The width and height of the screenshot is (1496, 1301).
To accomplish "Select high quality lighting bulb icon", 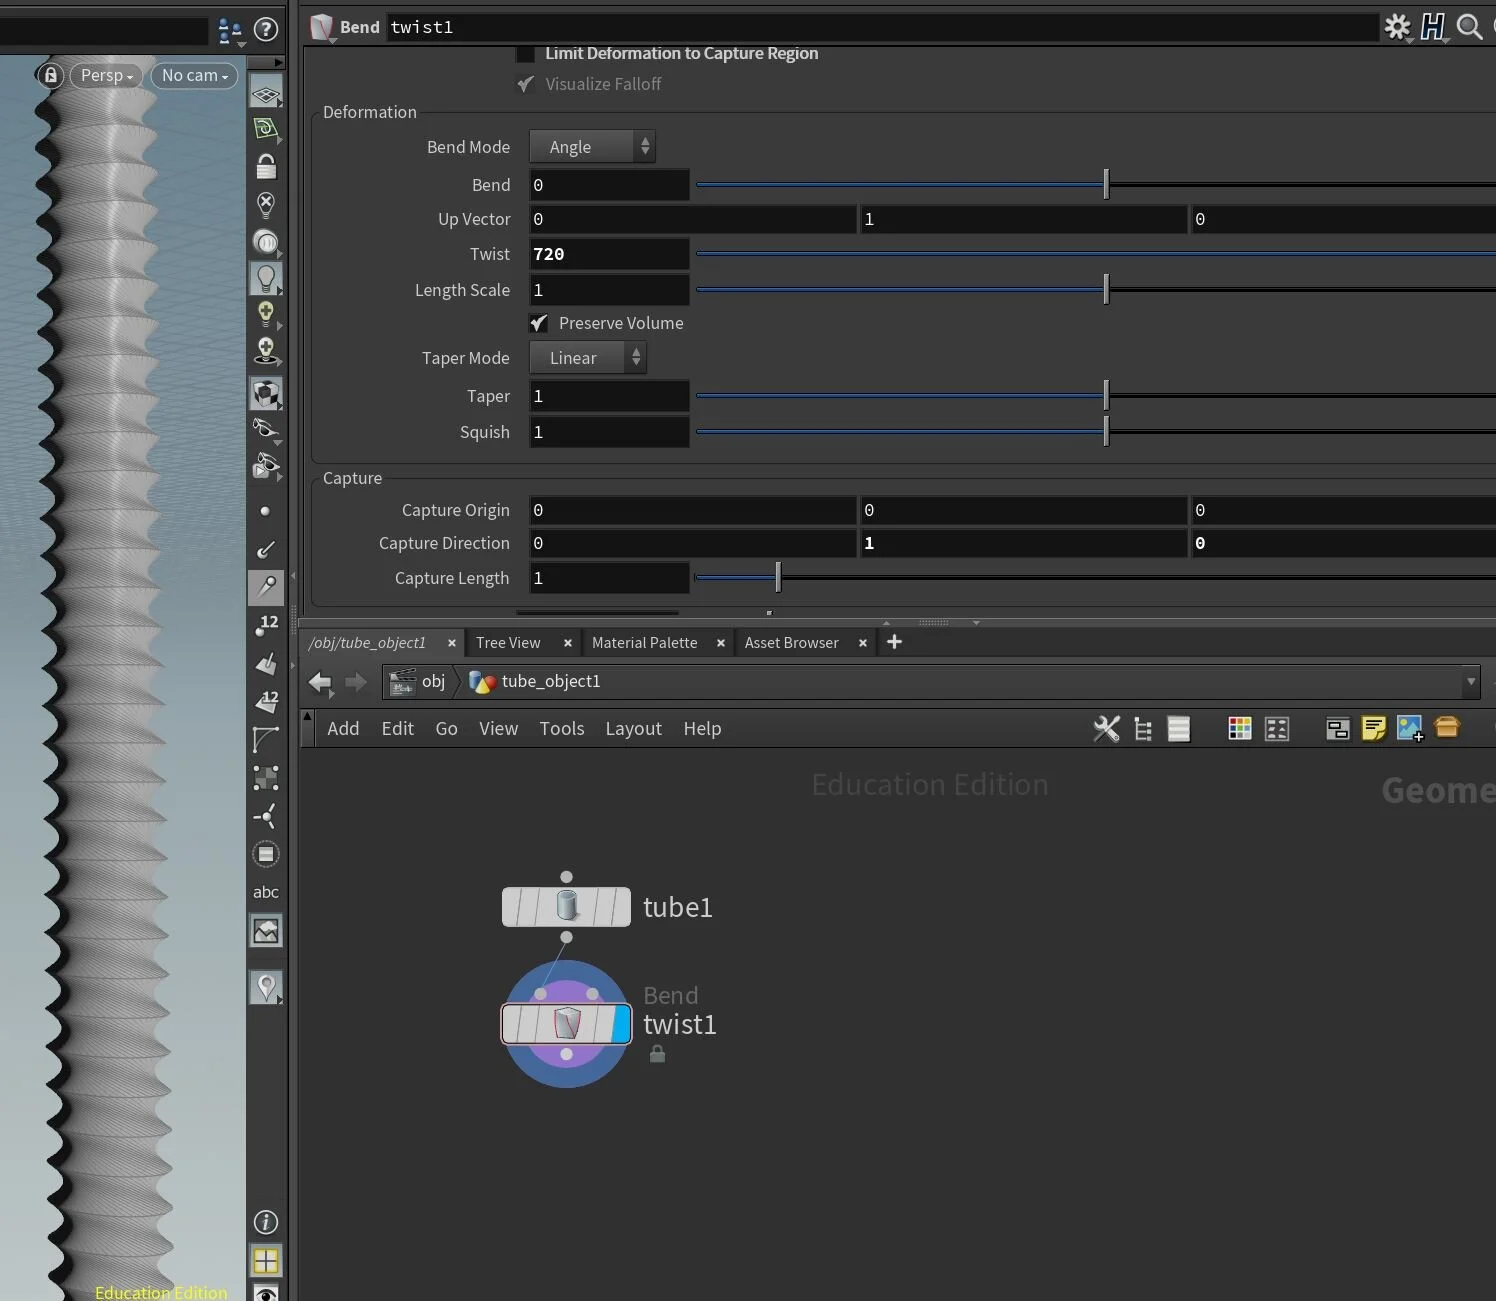I will (265, 314).
